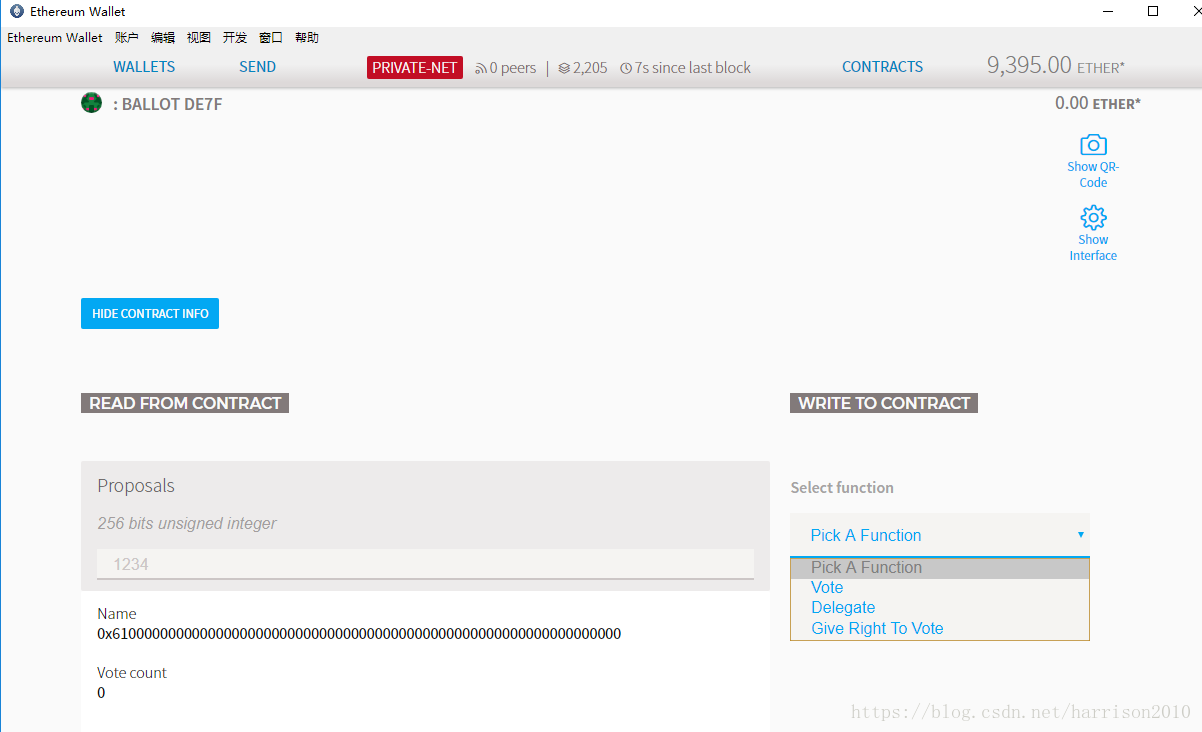The width and height of the screenshot is (1202, 732).
Task: Choose Pick A Function in the list
Action: point(940,567)
